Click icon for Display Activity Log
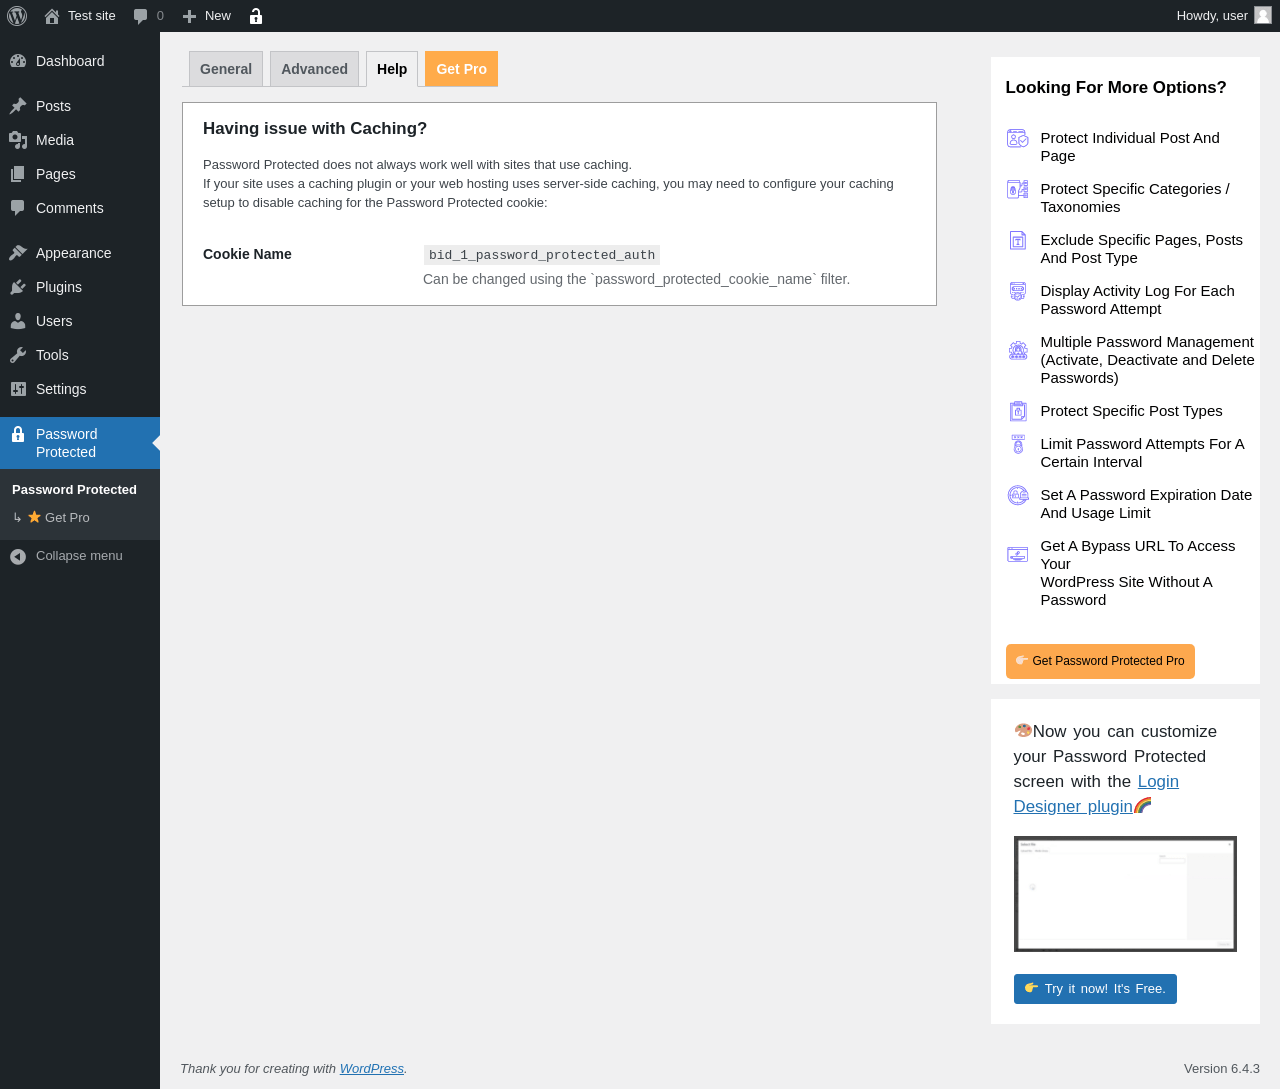The image size is (1280, 1089). pos(1017,292)
